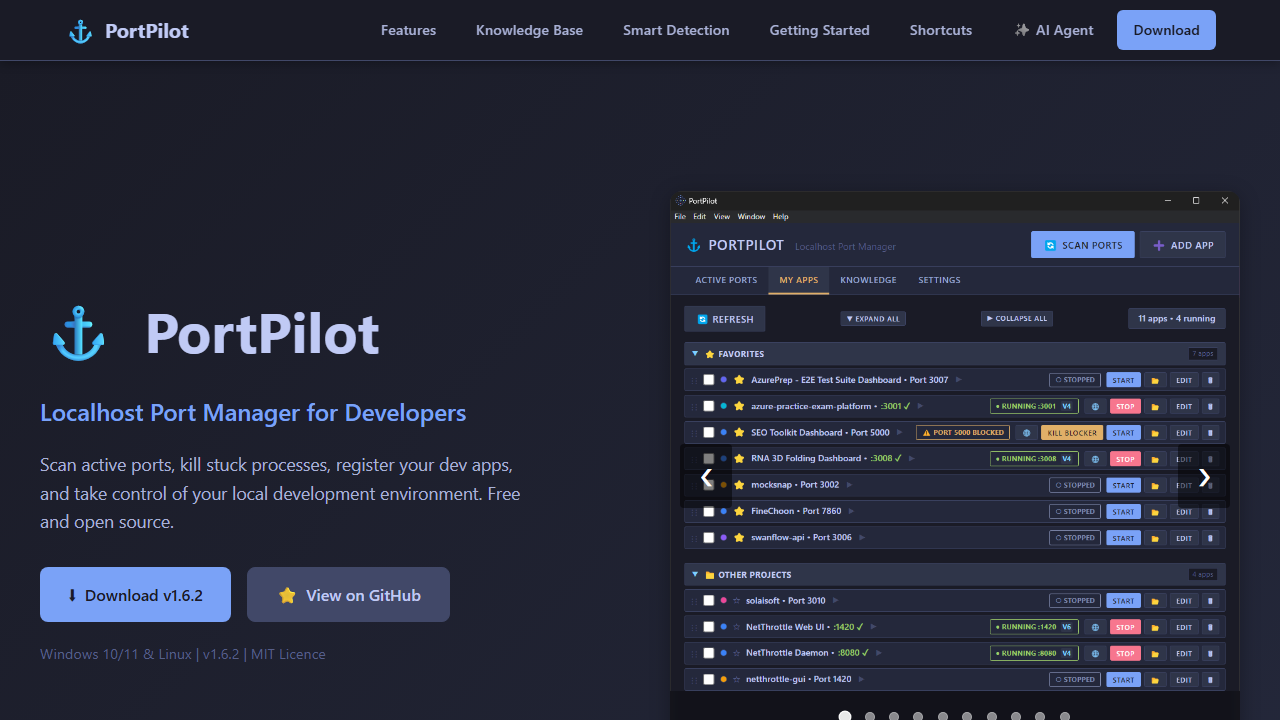
Task: Collapse the FAVORITES section triangle
Action: click(x=695, y=353)
